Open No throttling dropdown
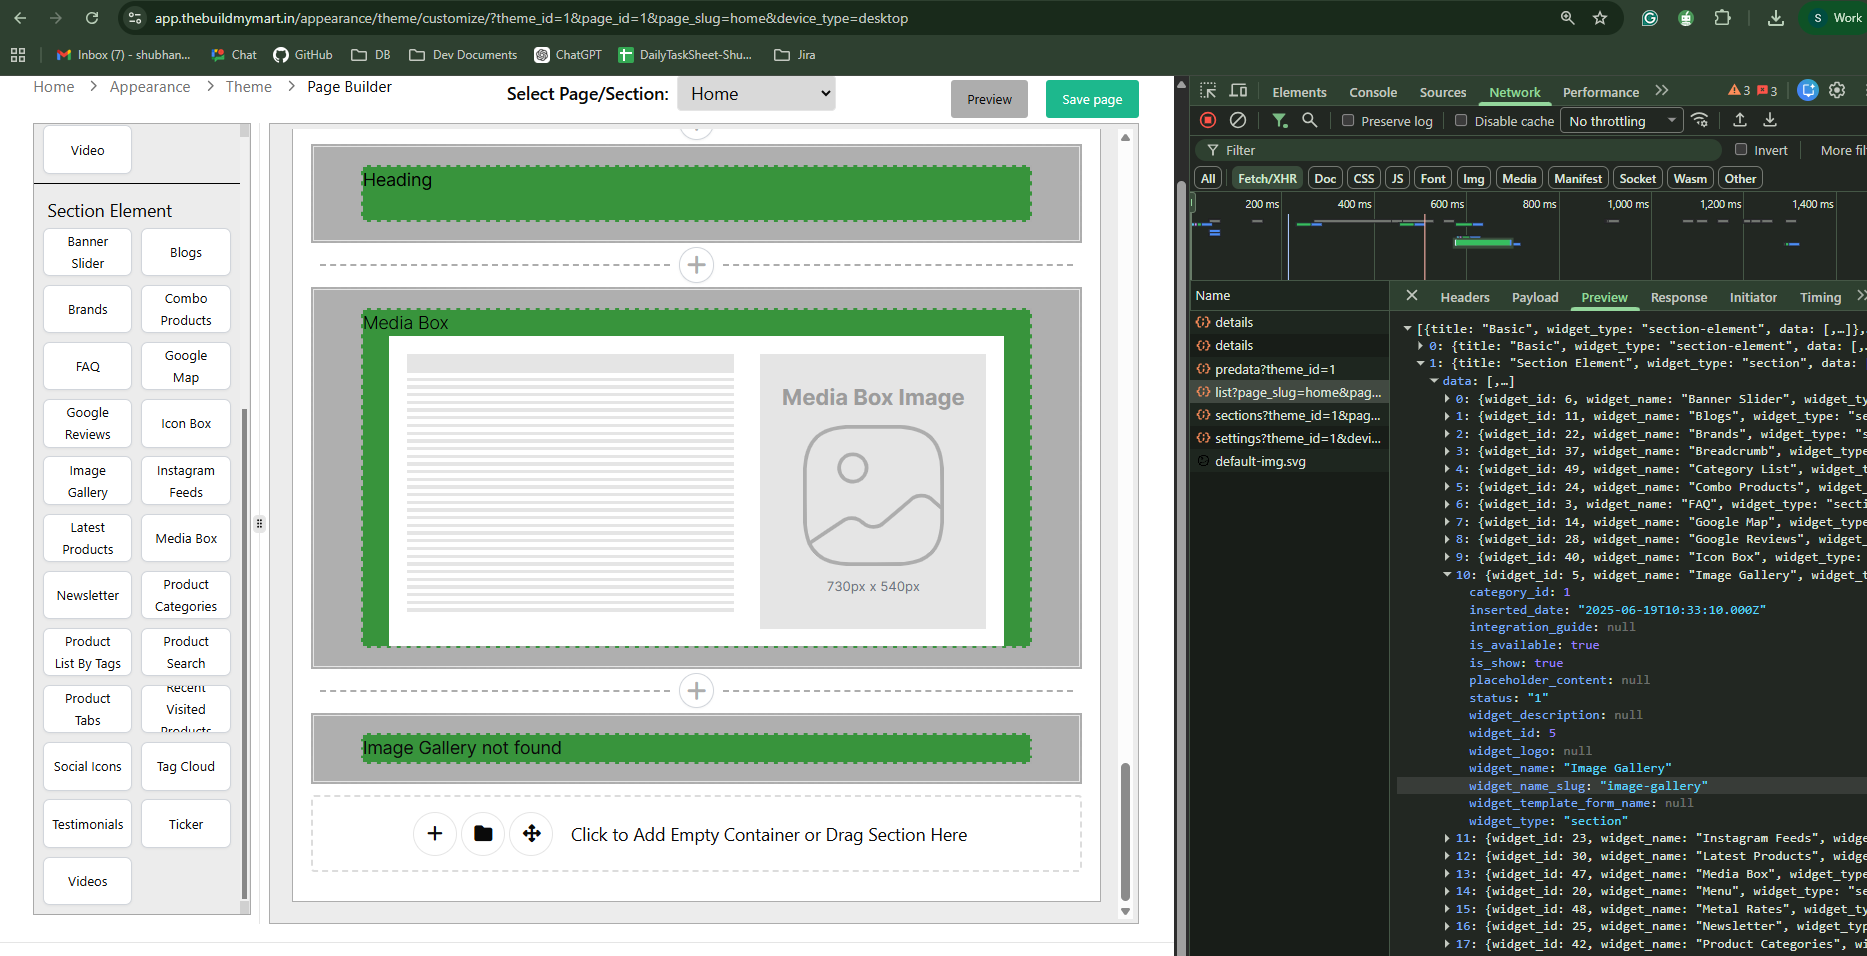 [1622, 121]
